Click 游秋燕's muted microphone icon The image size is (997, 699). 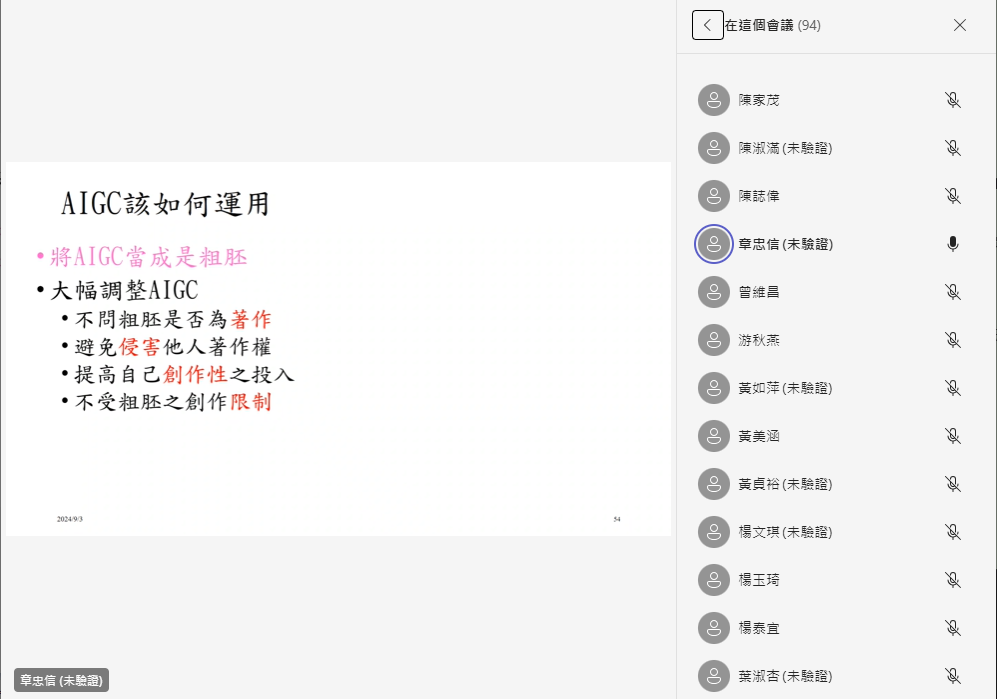pyautogui.click(x=952, y=340)
